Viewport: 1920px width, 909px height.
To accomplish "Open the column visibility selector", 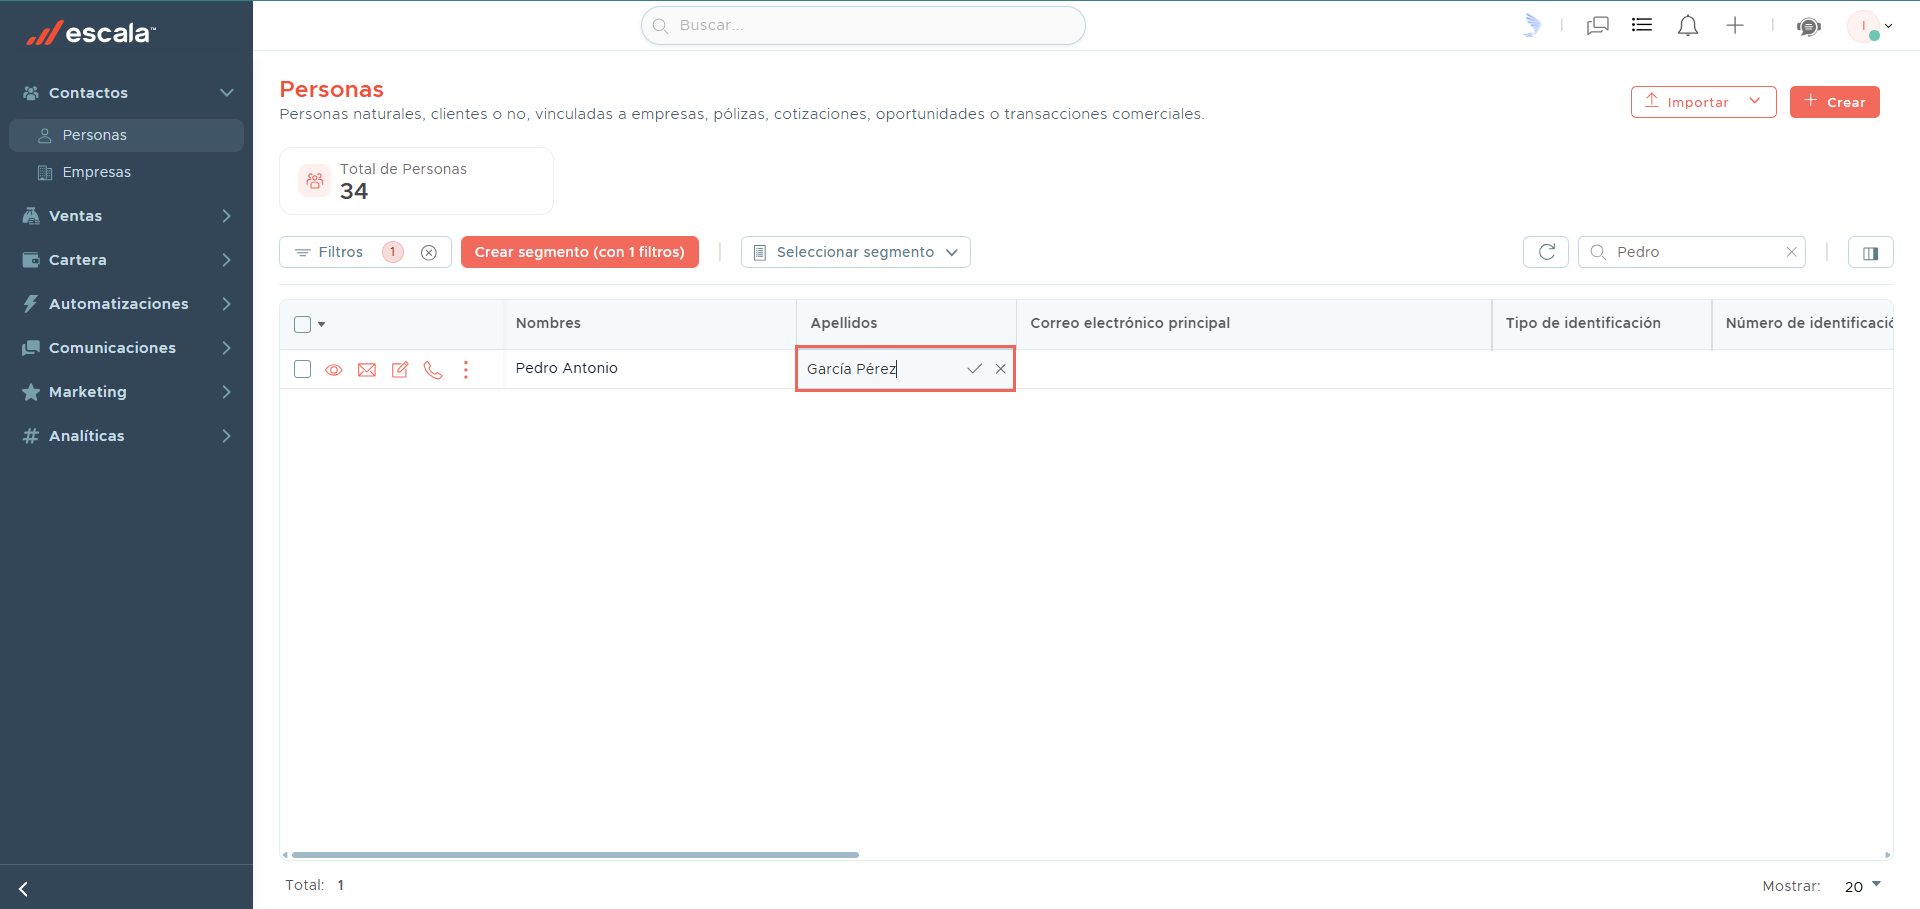I will point(1871,252).
